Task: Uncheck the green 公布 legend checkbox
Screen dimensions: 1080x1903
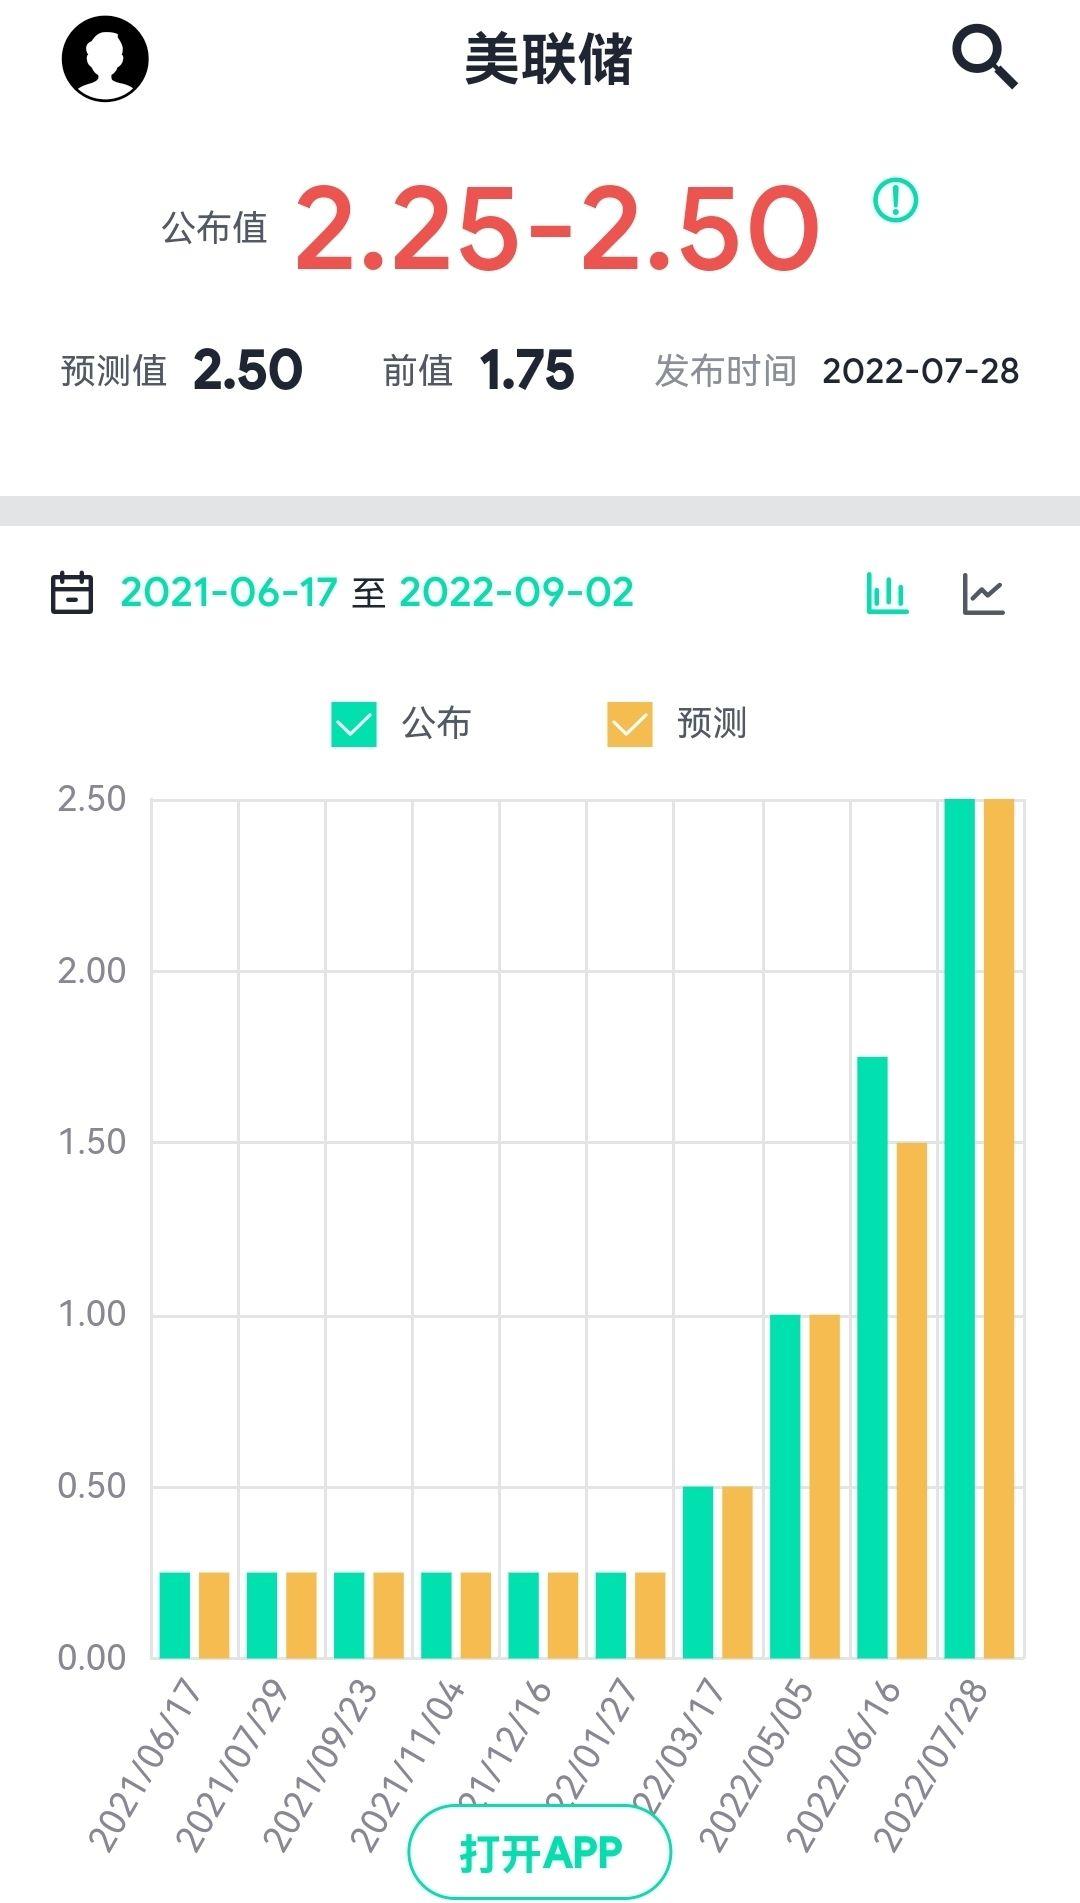Action: pyautogui.click(x=354, y=724)
